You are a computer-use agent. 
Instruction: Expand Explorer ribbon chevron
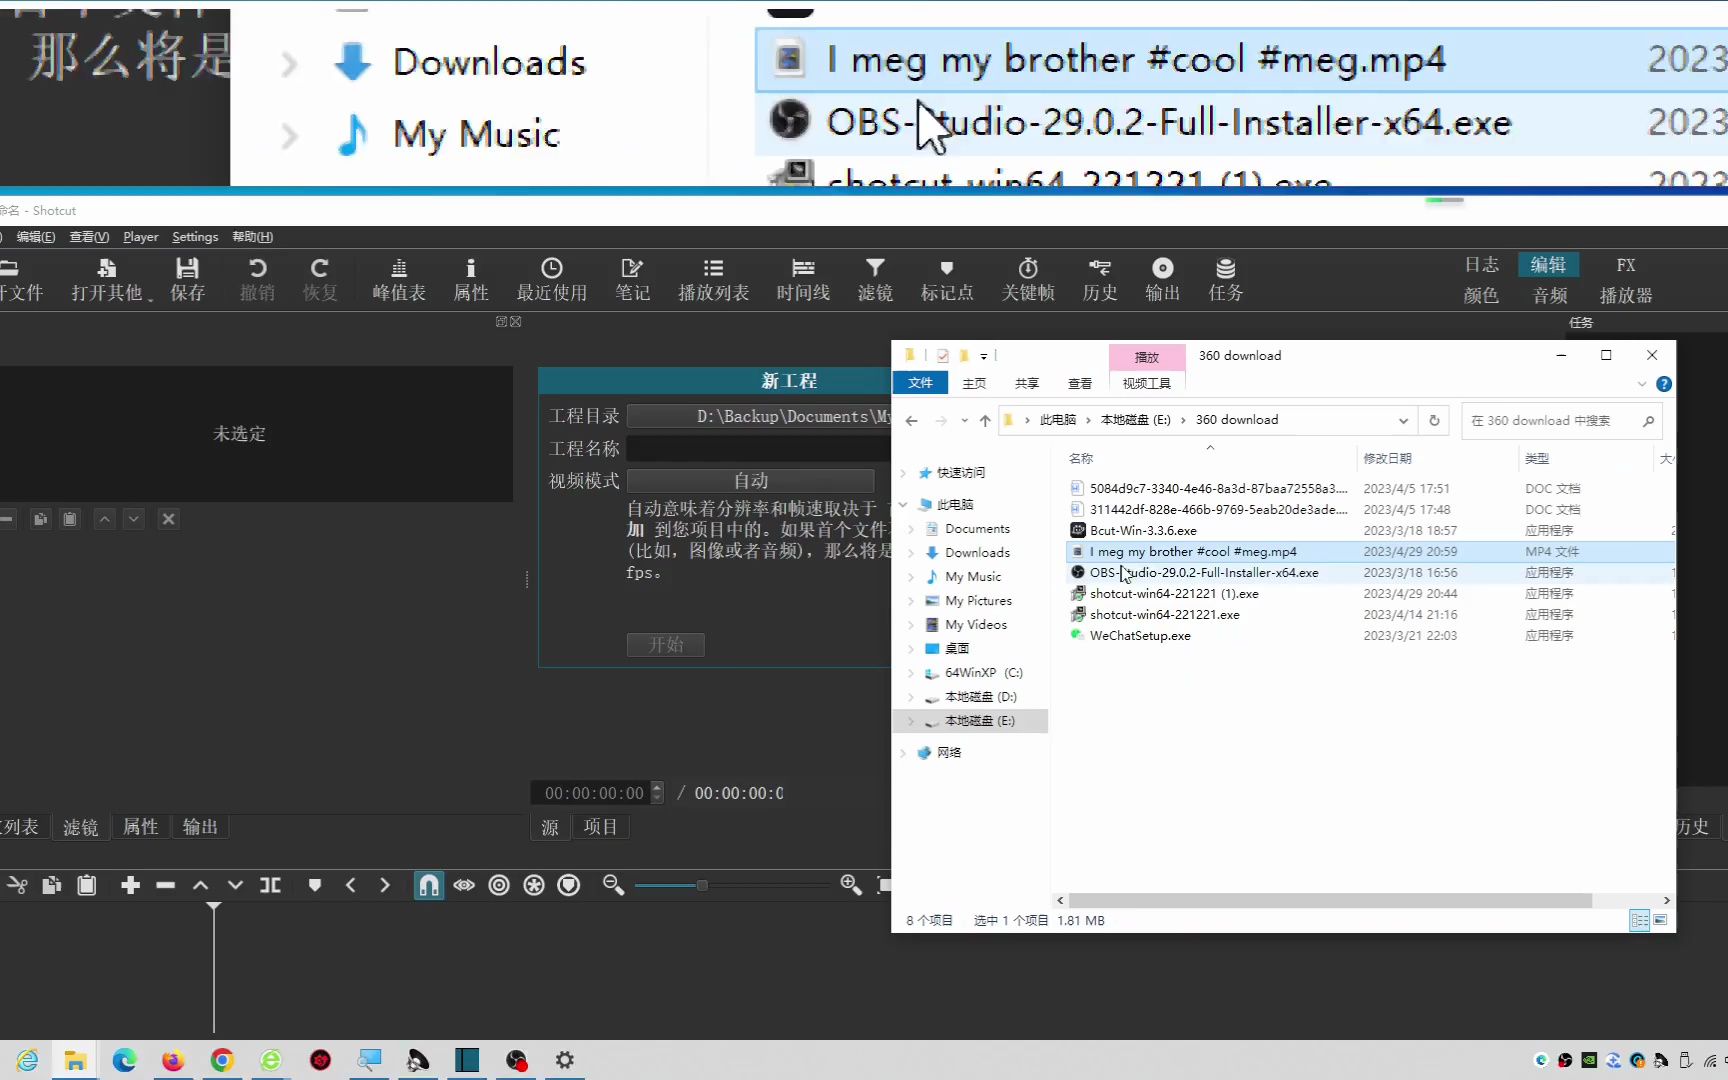point(1641,384)
